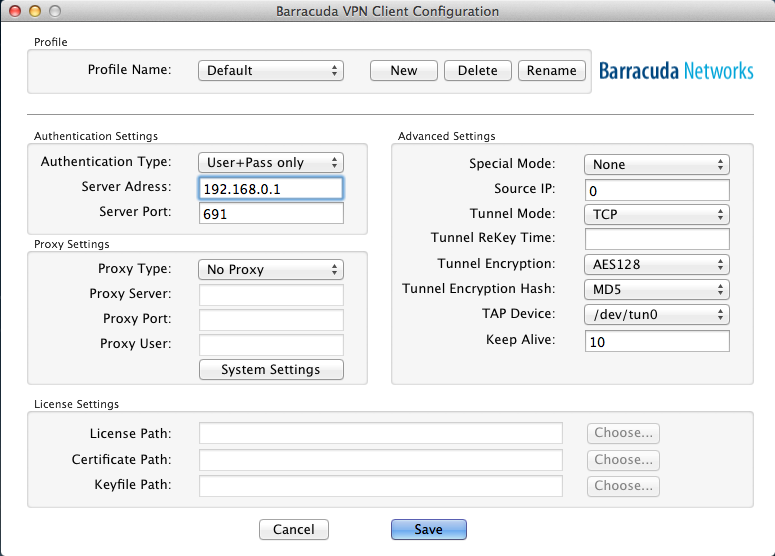
Task: Open the TAP Device dropdown showing /dev/tun0
Action: tap(657, 314)
